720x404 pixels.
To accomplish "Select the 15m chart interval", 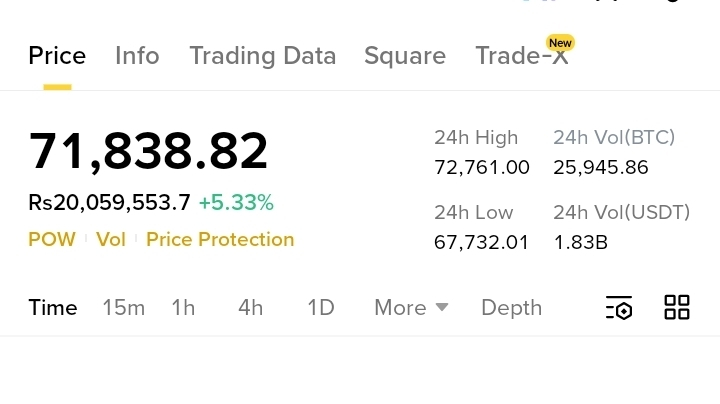I will (124, 308).
